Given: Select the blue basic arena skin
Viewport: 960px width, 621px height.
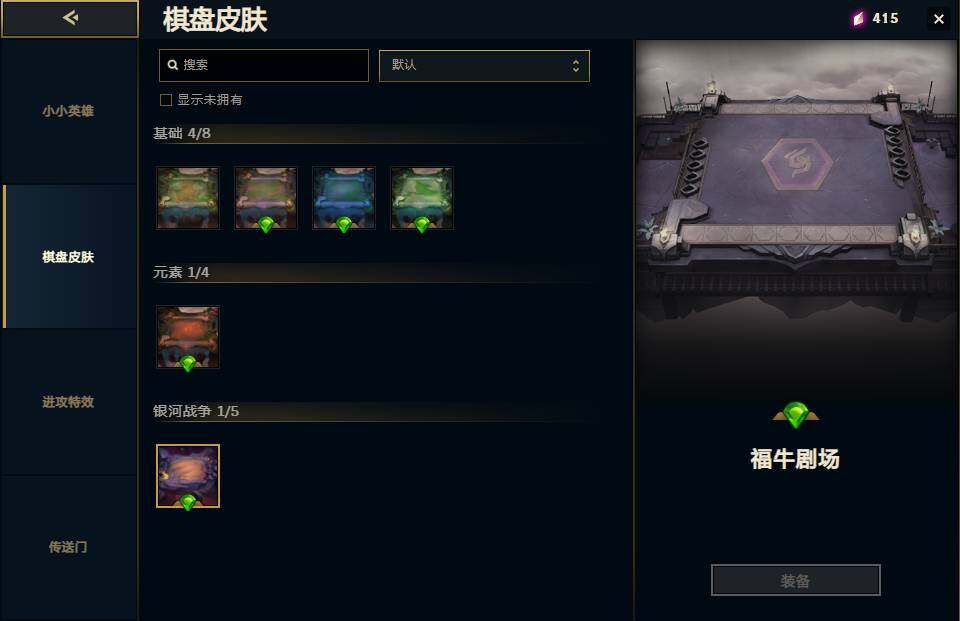Looking at the screenshot, I should point(343,198).
